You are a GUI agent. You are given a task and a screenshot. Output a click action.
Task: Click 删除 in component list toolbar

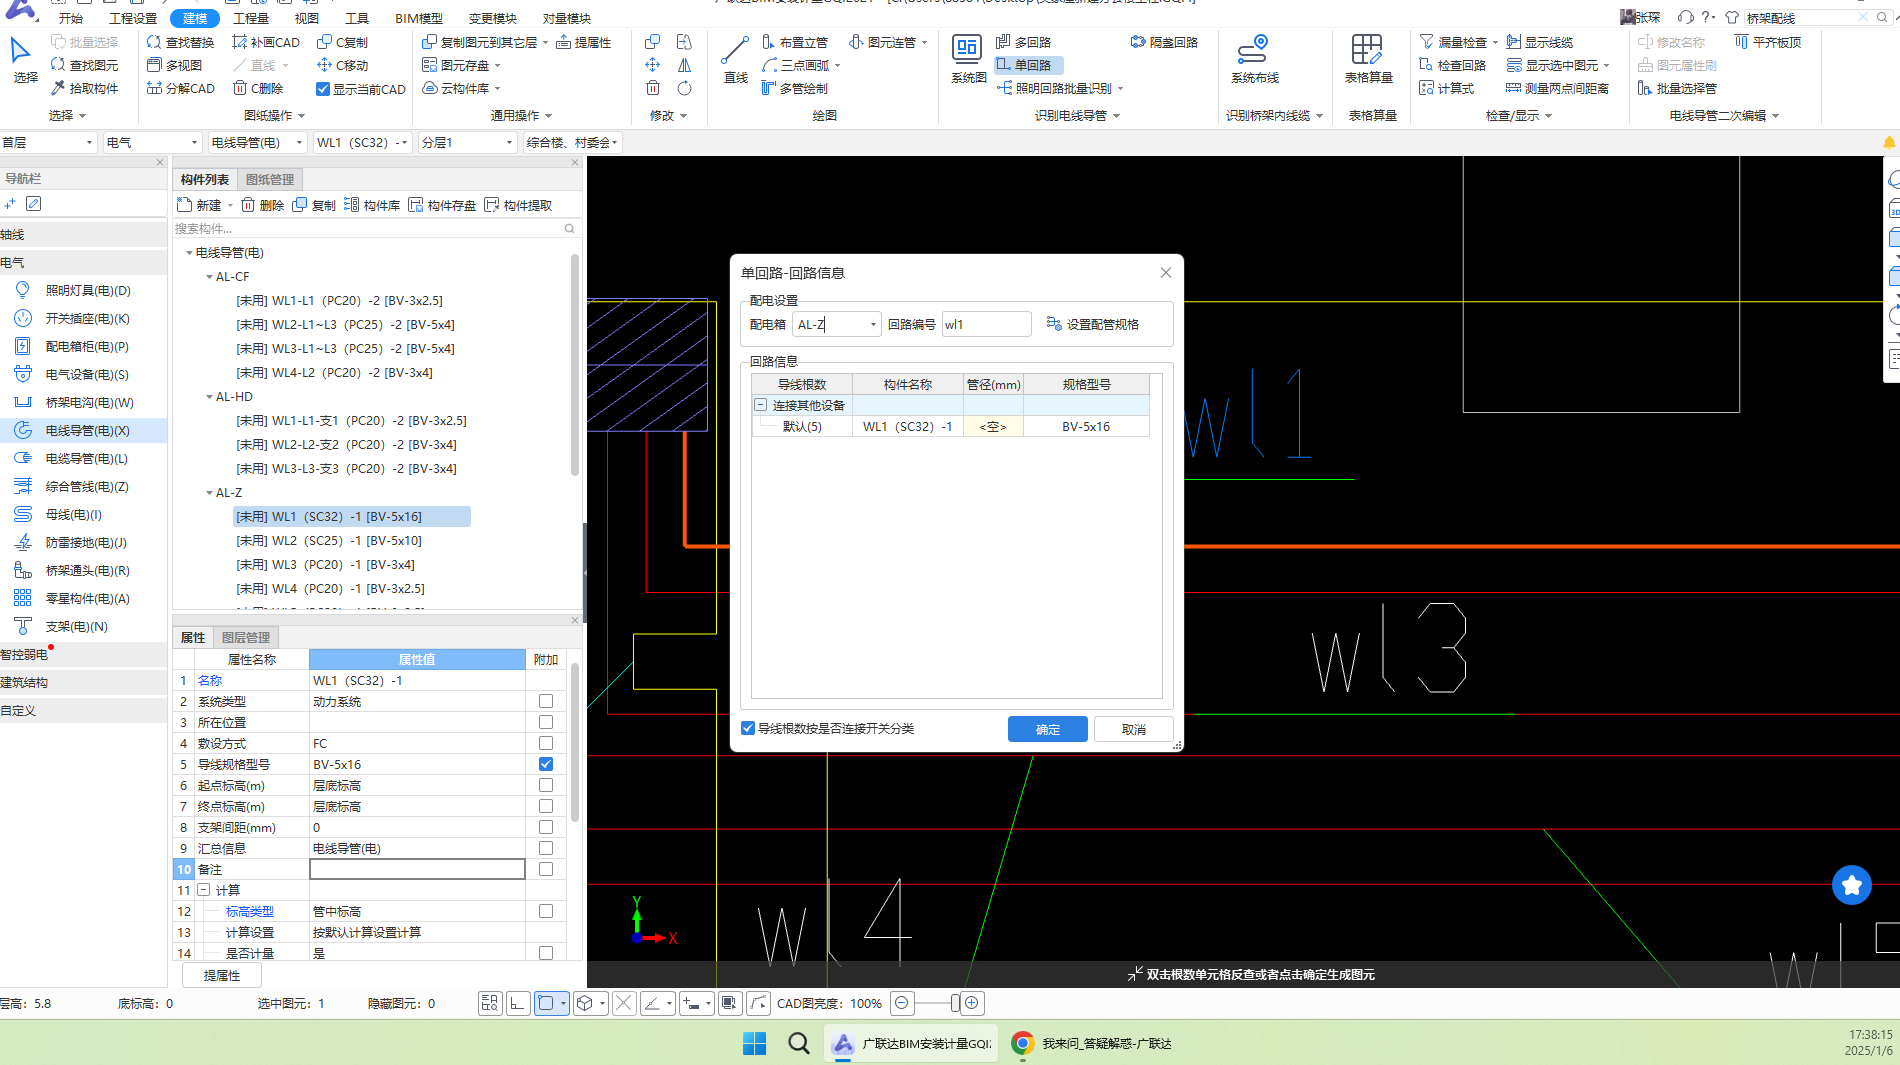263,205
